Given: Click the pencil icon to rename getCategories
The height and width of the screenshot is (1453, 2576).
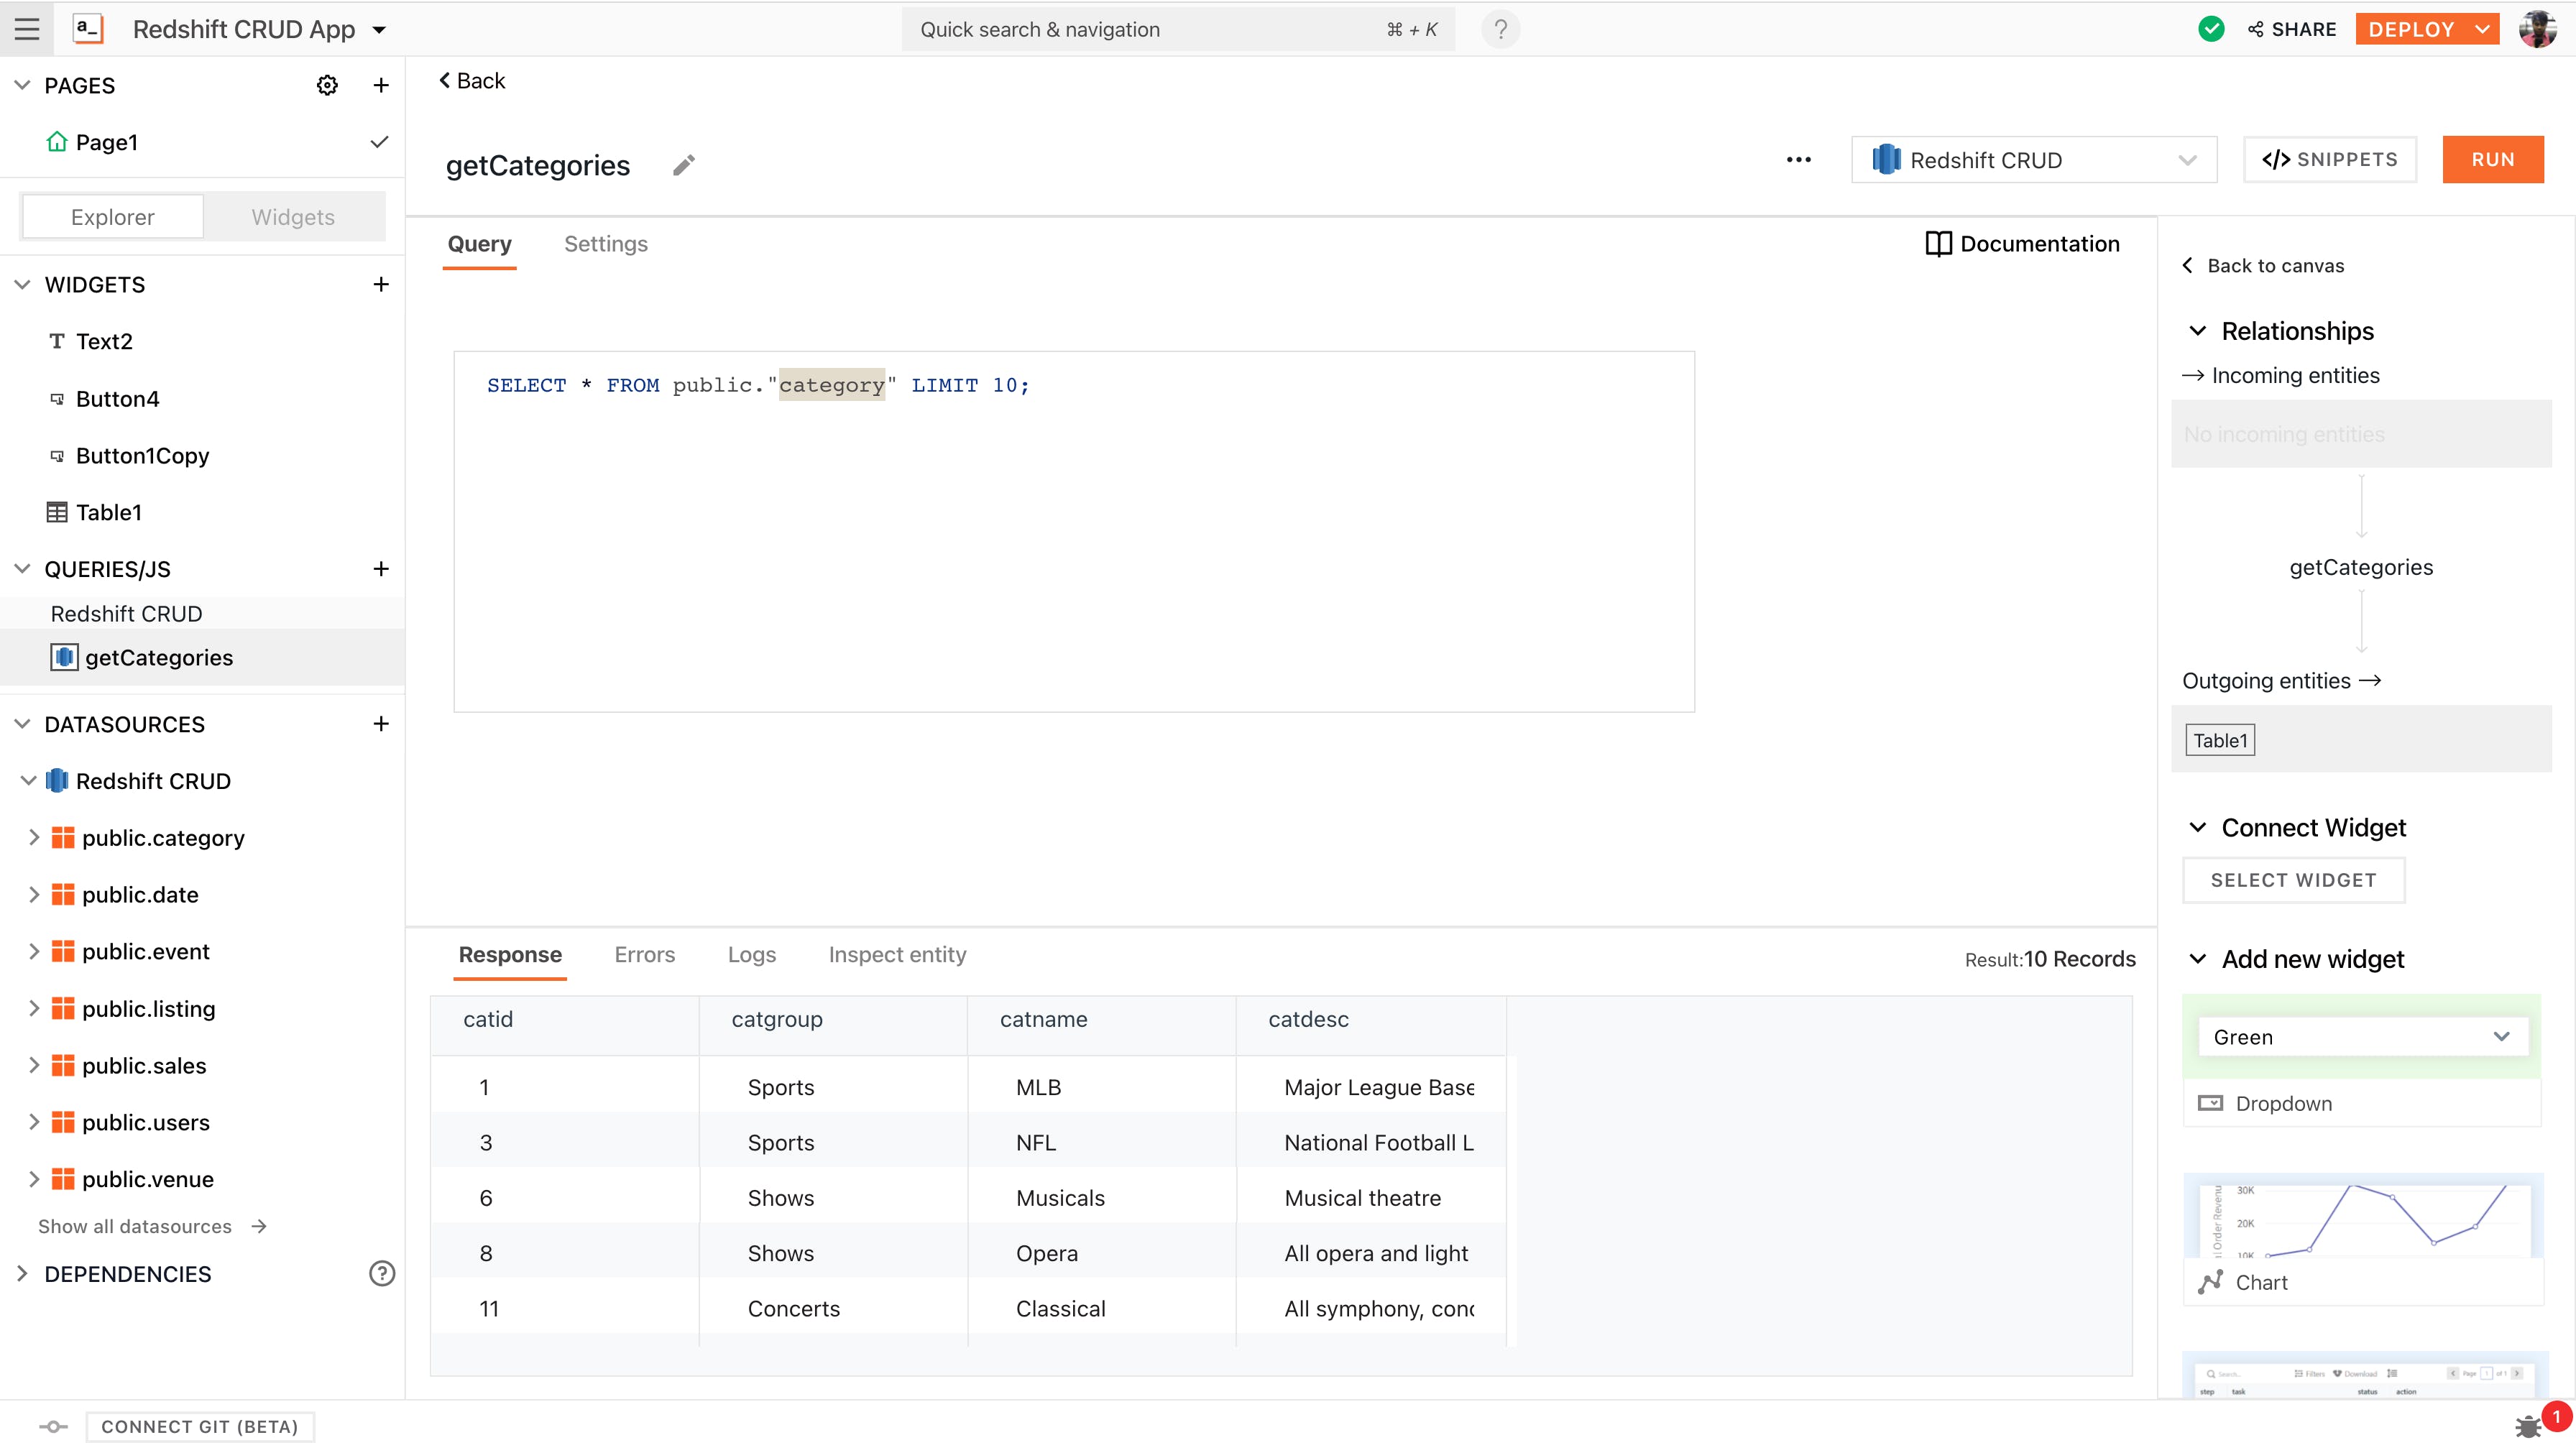Looking at the screenshot, I should (683, 165).
